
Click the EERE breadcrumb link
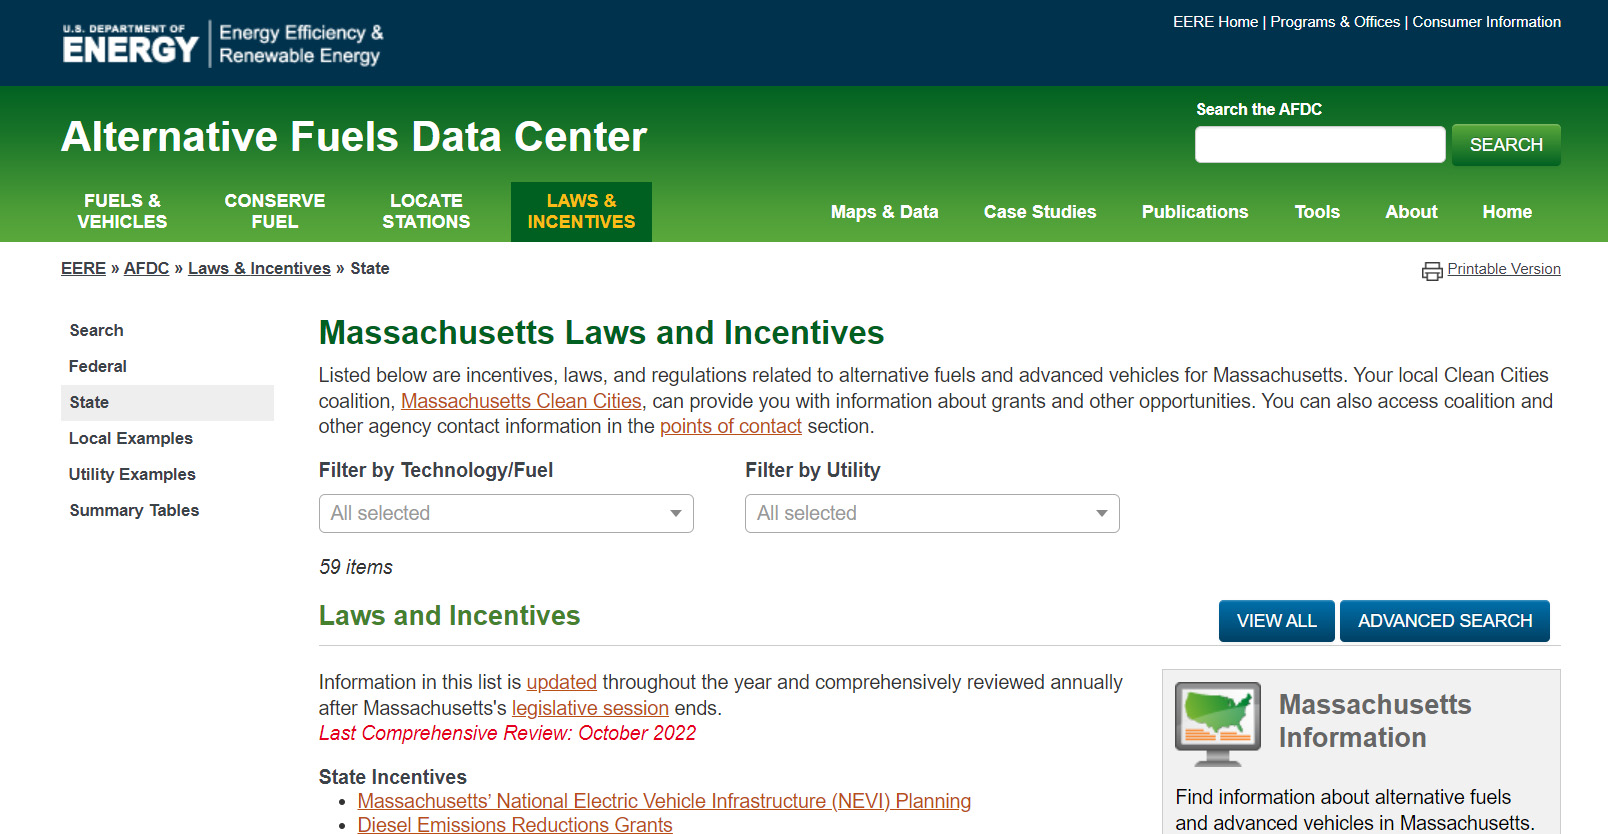(x=83, y=268)
